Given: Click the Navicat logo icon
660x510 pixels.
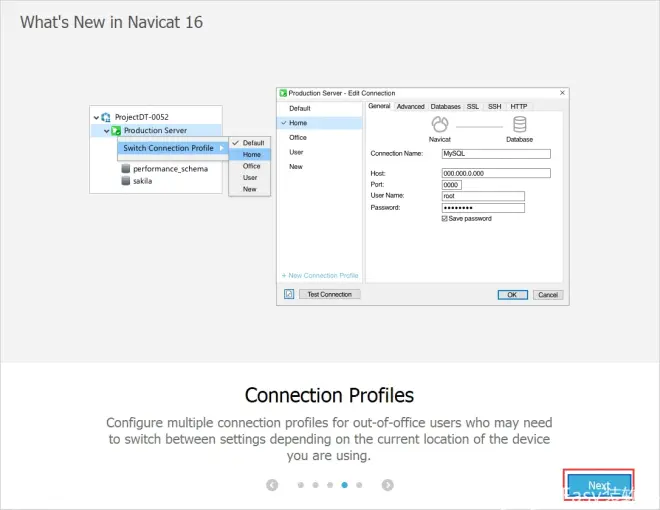Looking at the screenshot, I should point(440,125).
